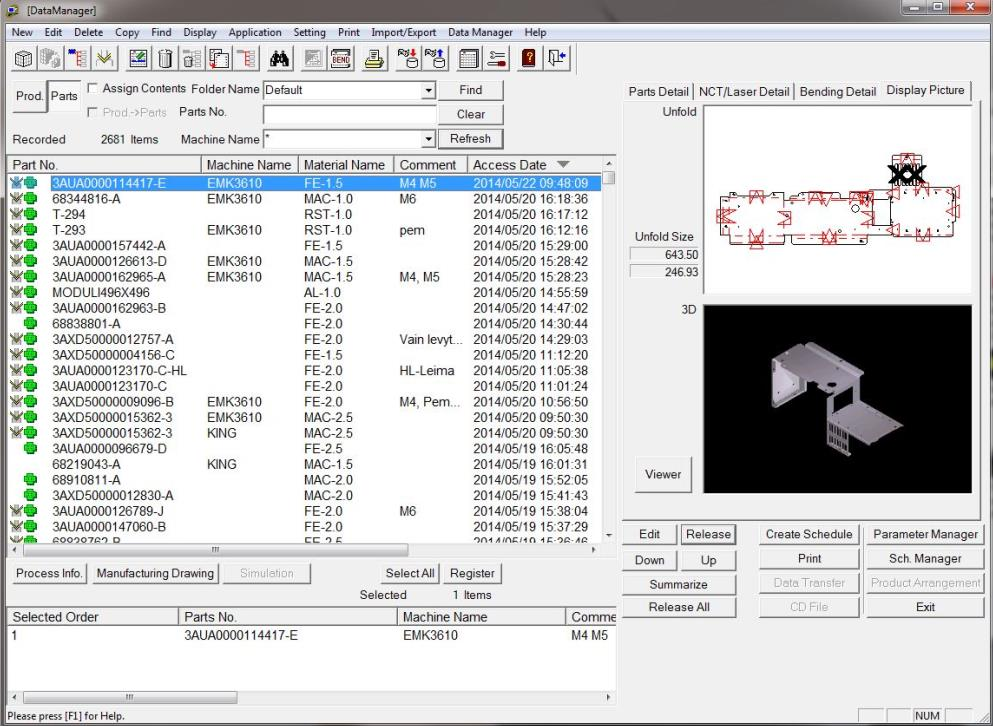993x726 pixels.
Task: Click the question mark help book icon
Action: tap(529, 59)
